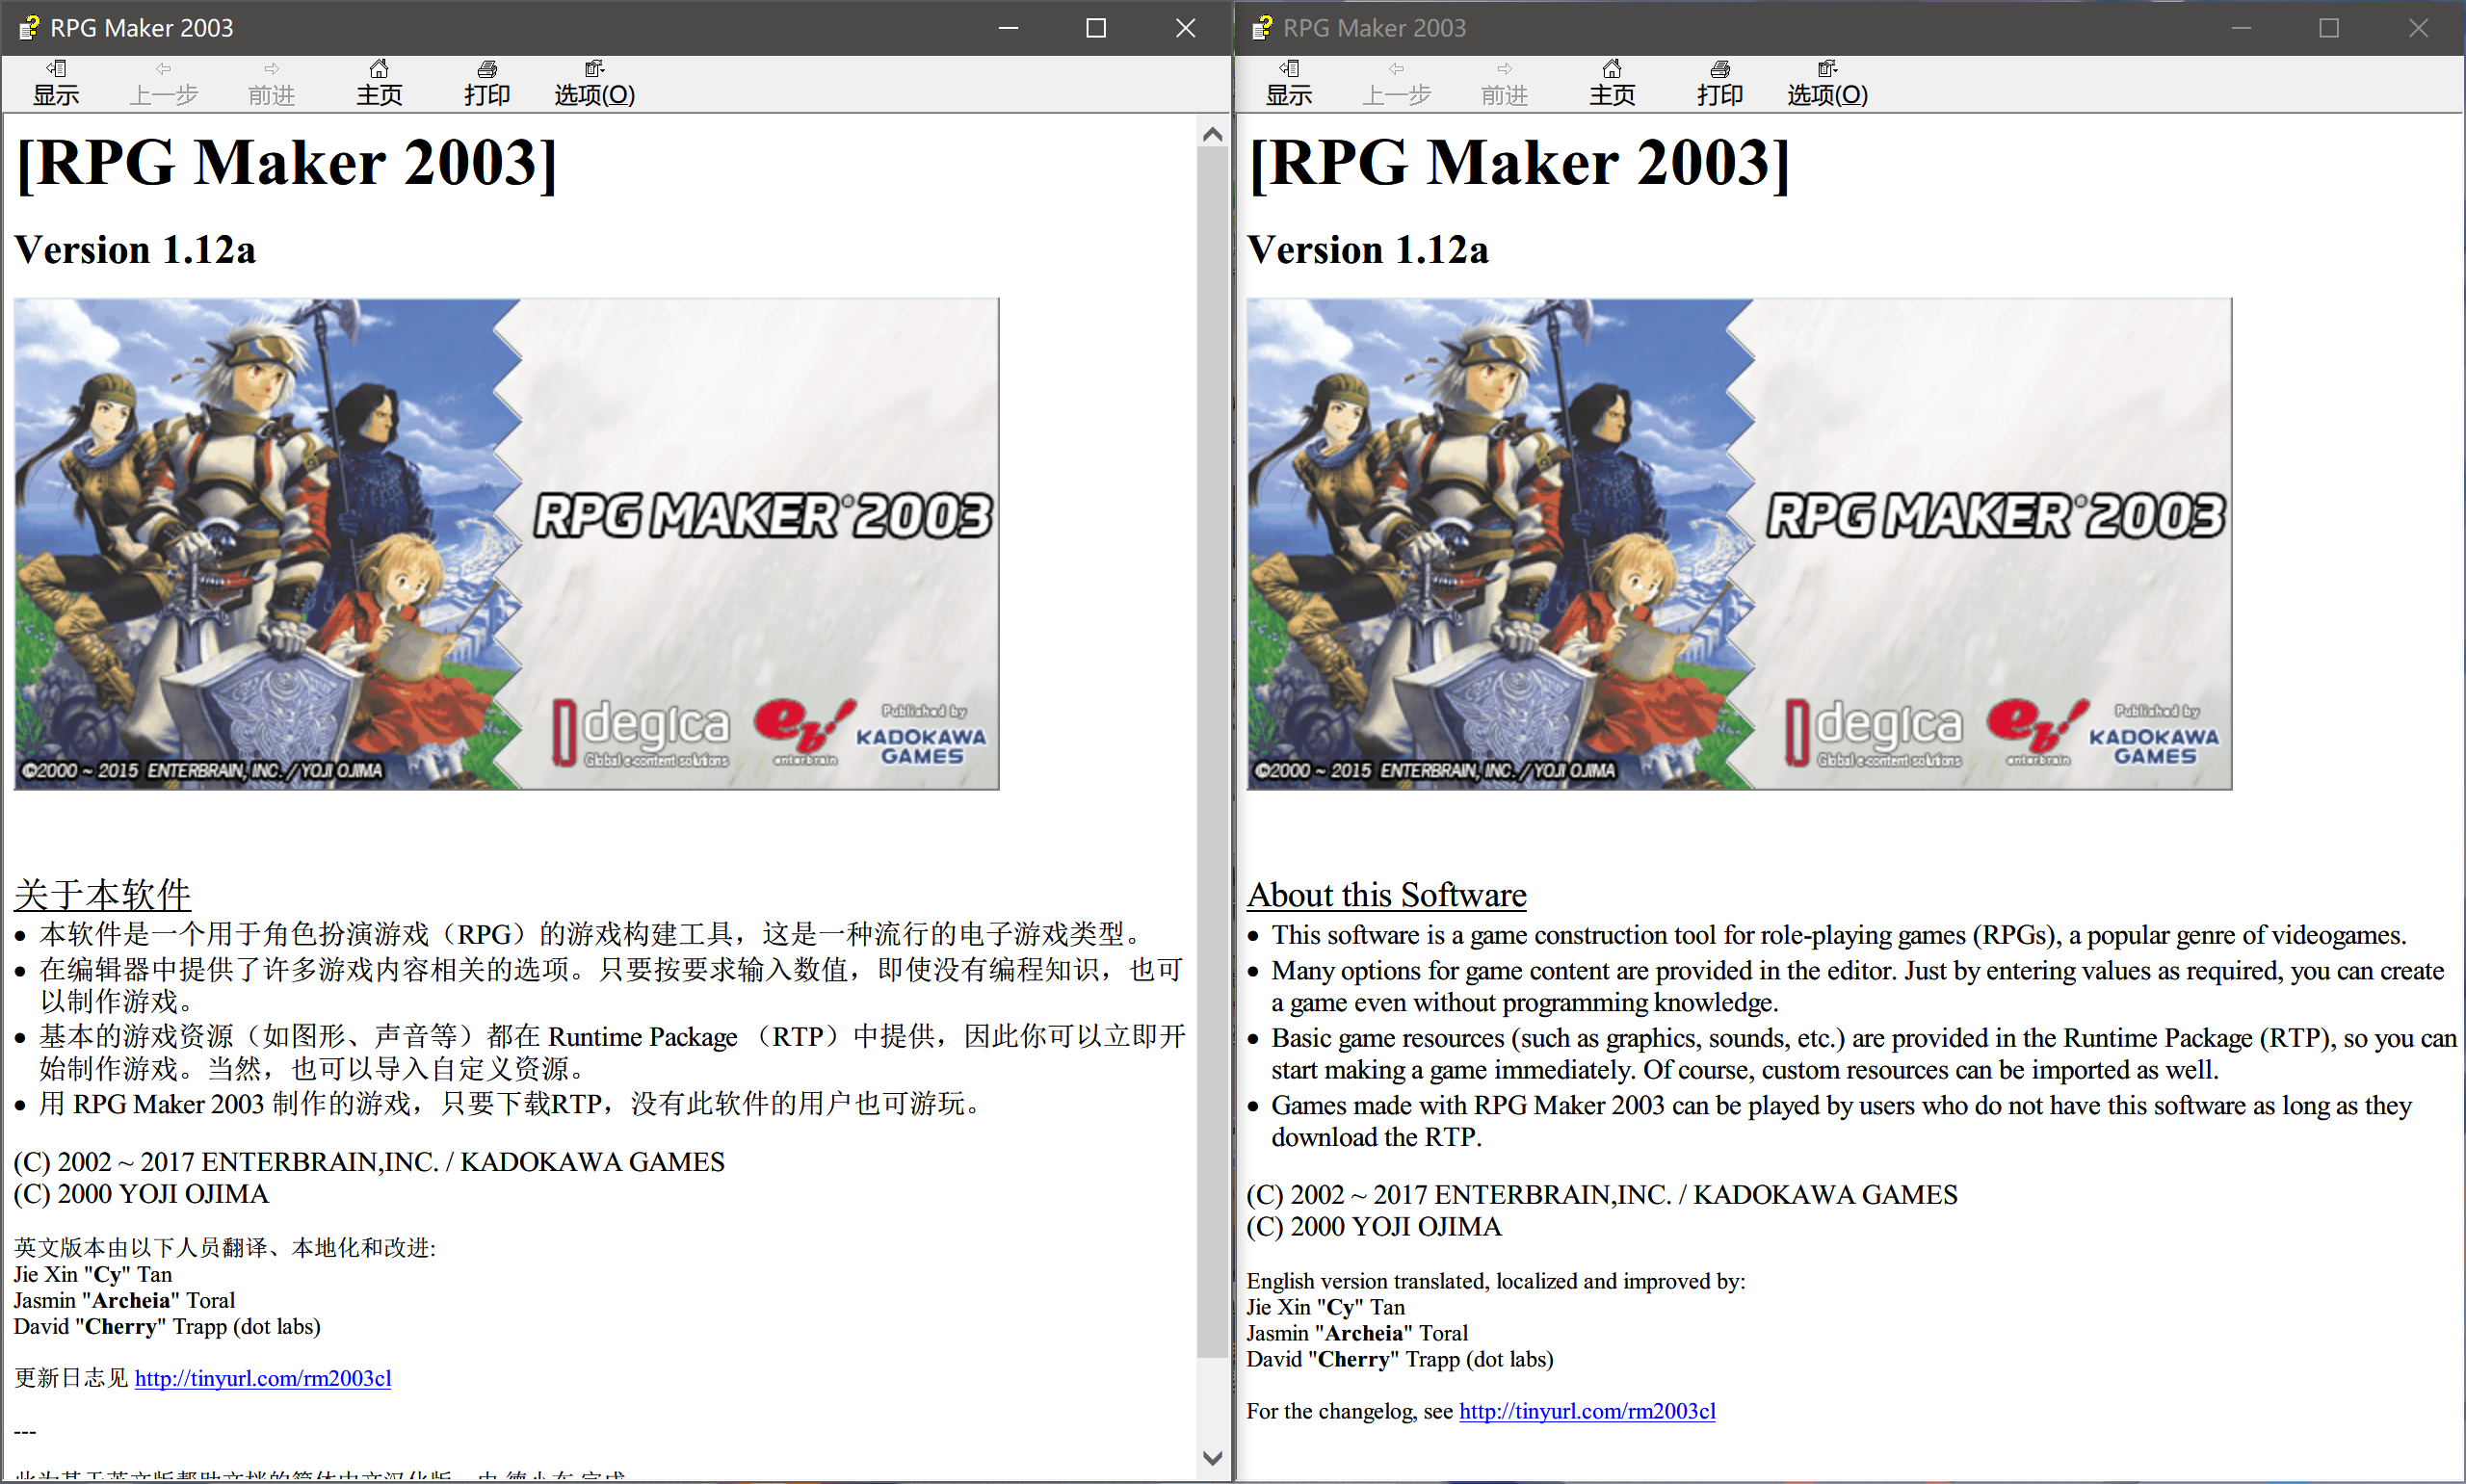Close the right RPG Maker 2003 window
2466x1484 pixels.
coord(2418,28)
